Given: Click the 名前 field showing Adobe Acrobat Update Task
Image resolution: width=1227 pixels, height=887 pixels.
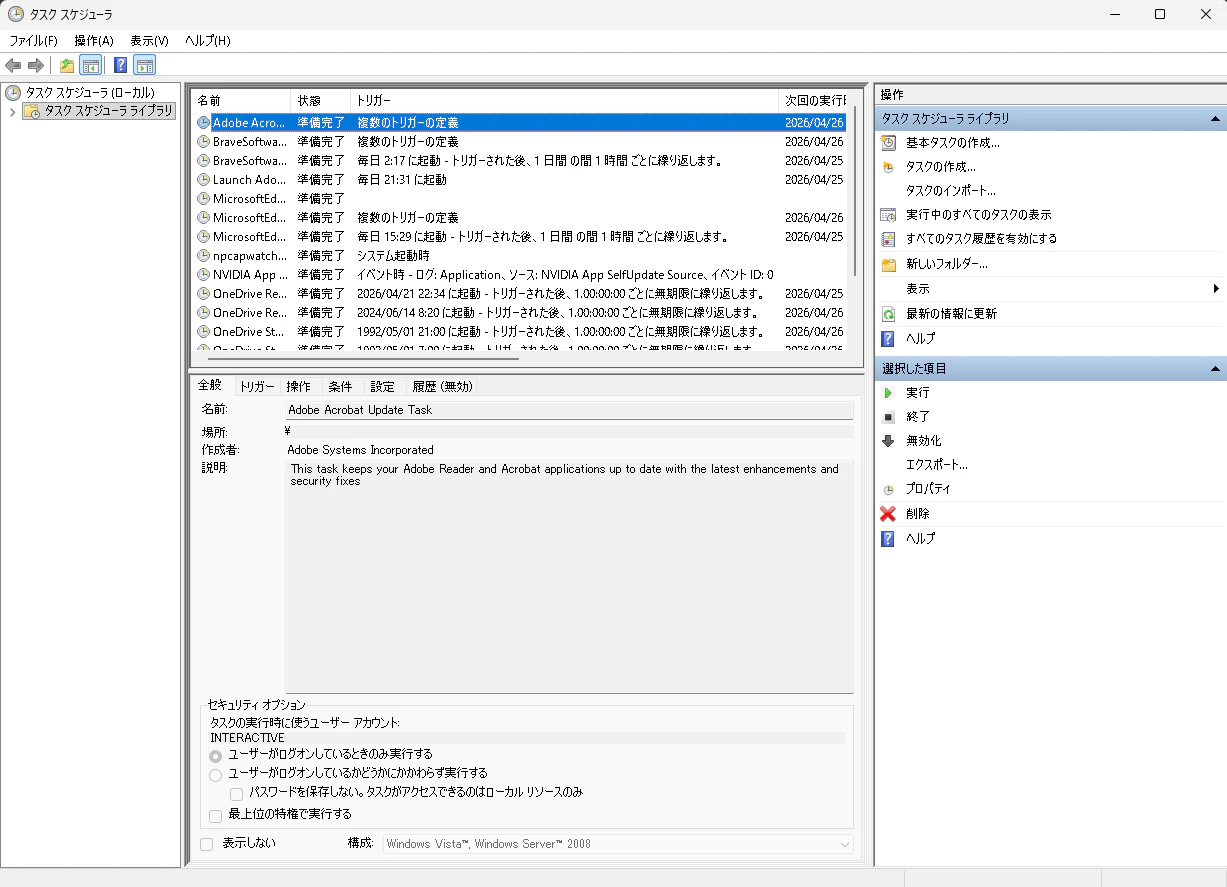Looking at the screenshot, I should coord(569,410).
